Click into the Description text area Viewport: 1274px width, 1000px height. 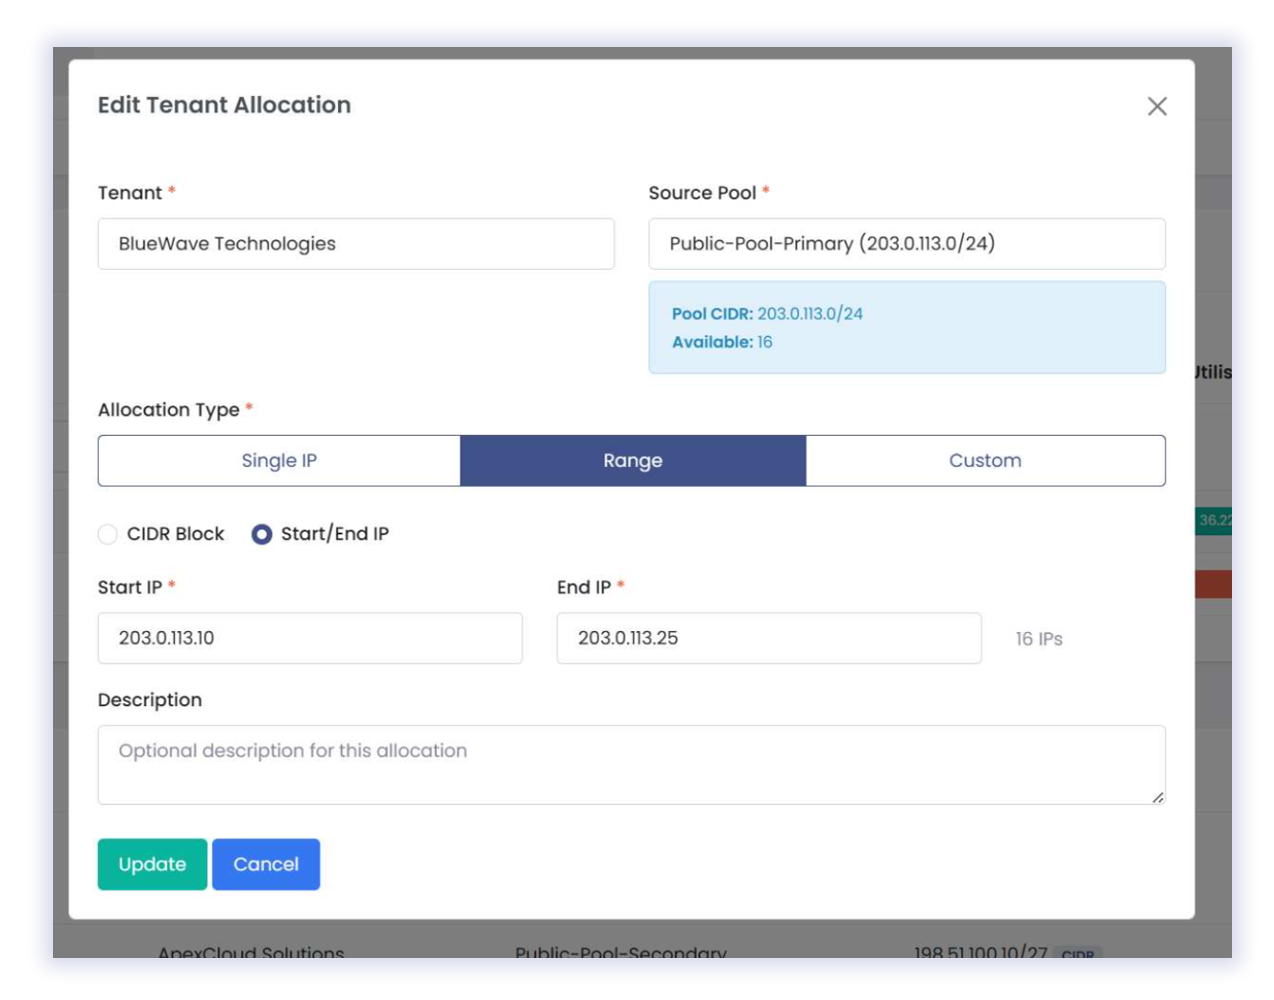click(x=631, y=765)
